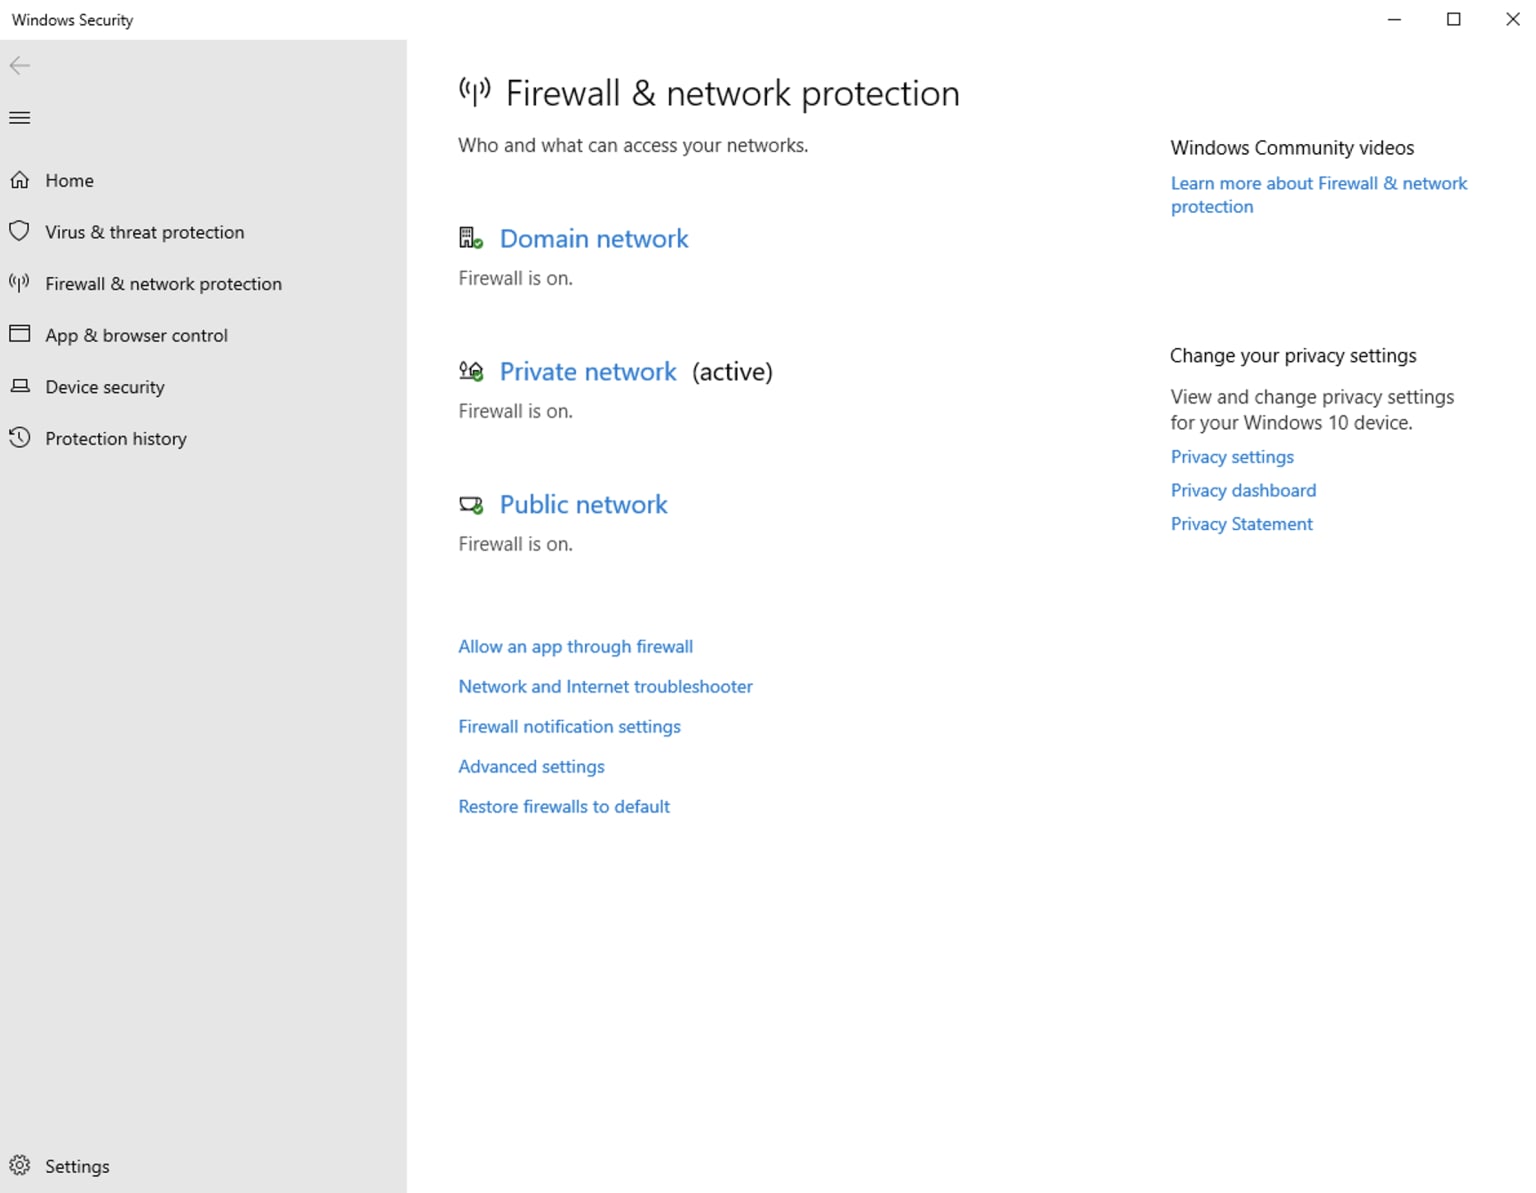Click 'Firewall is on.' under Public network
This screenshot has width=1536, height=1193.
click(x=515, y=544)
